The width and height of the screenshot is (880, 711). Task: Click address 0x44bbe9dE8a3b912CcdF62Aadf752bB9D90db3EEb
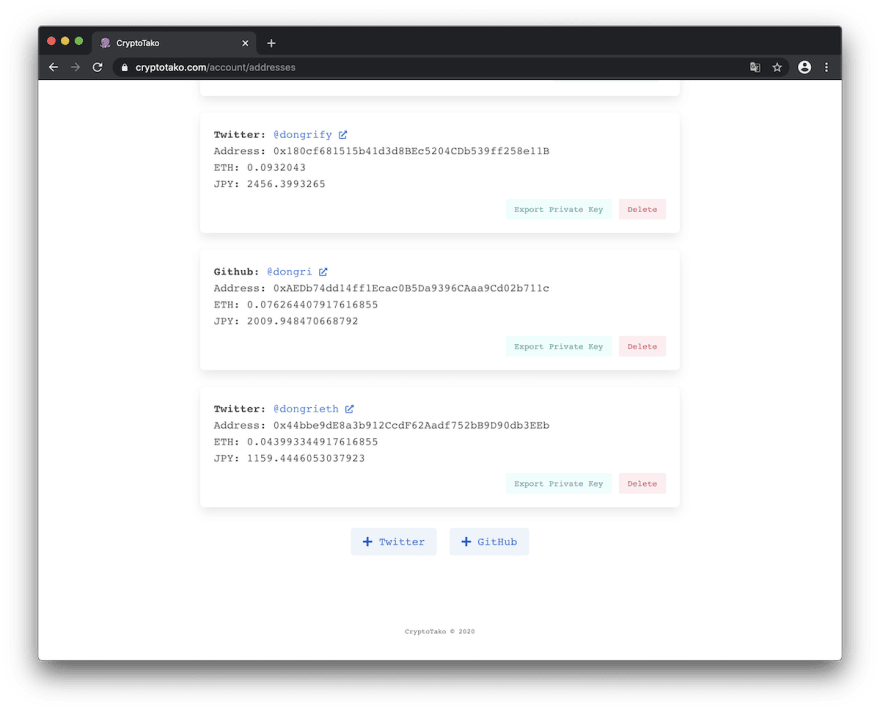(411, 425)
